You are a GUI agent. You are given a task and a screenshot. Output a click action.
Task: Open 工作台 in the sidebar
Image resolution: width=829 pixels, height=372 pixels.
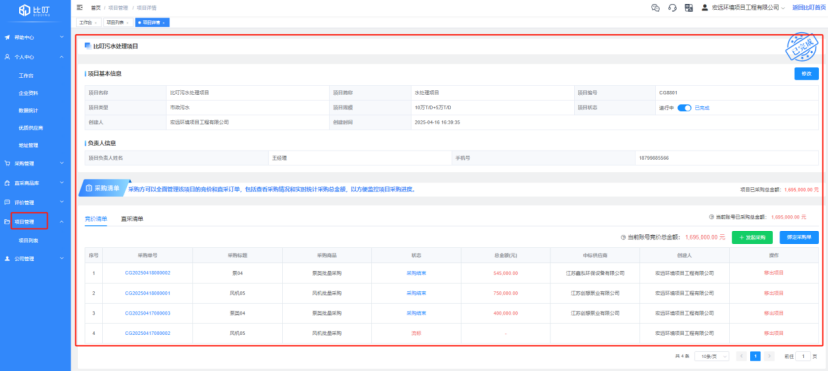coord(26,76)
